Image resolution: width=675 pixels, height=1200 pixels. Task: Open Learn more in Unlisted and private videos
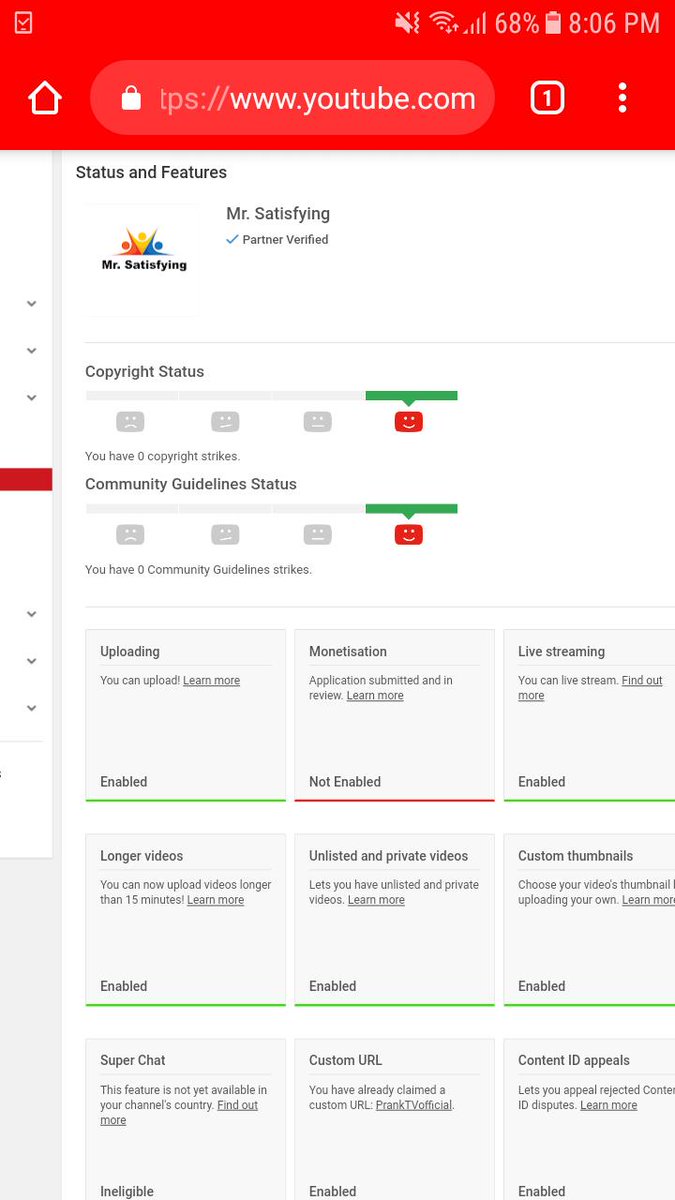[376, 900]
